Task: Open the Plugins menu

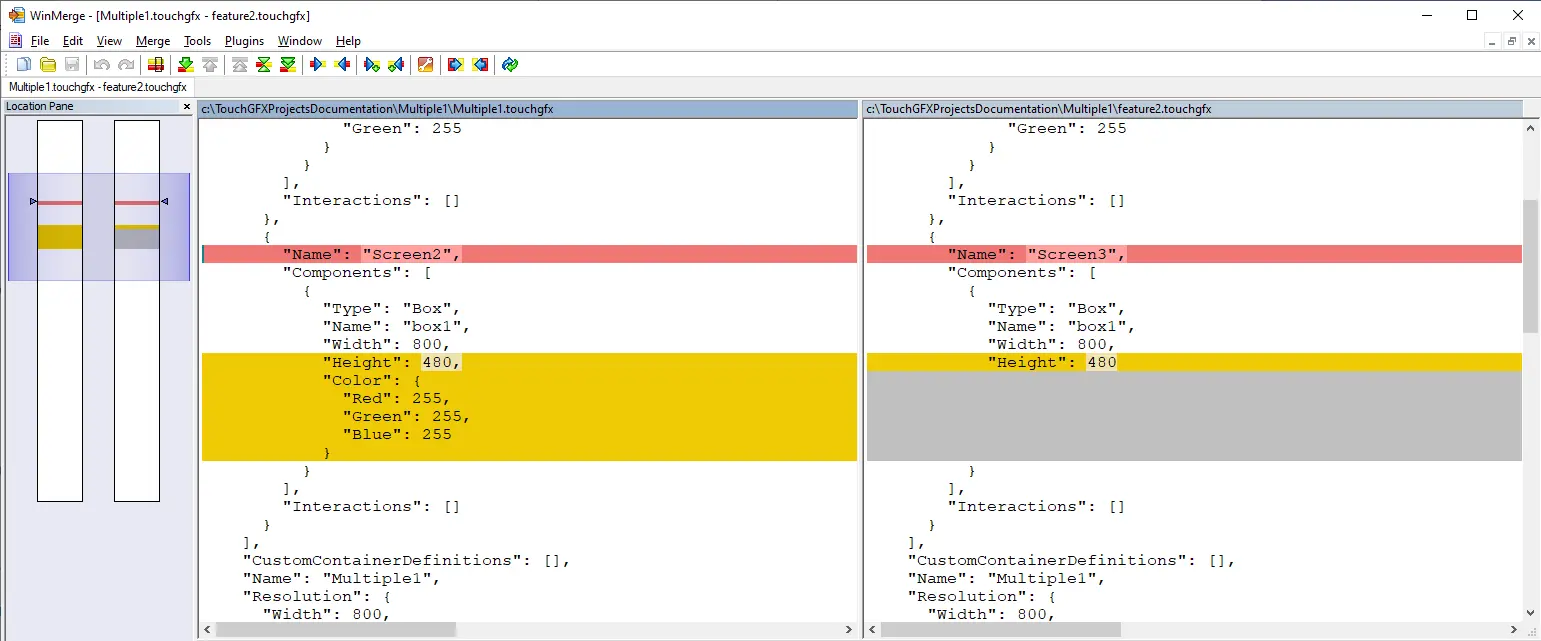Action: [244, 41]
